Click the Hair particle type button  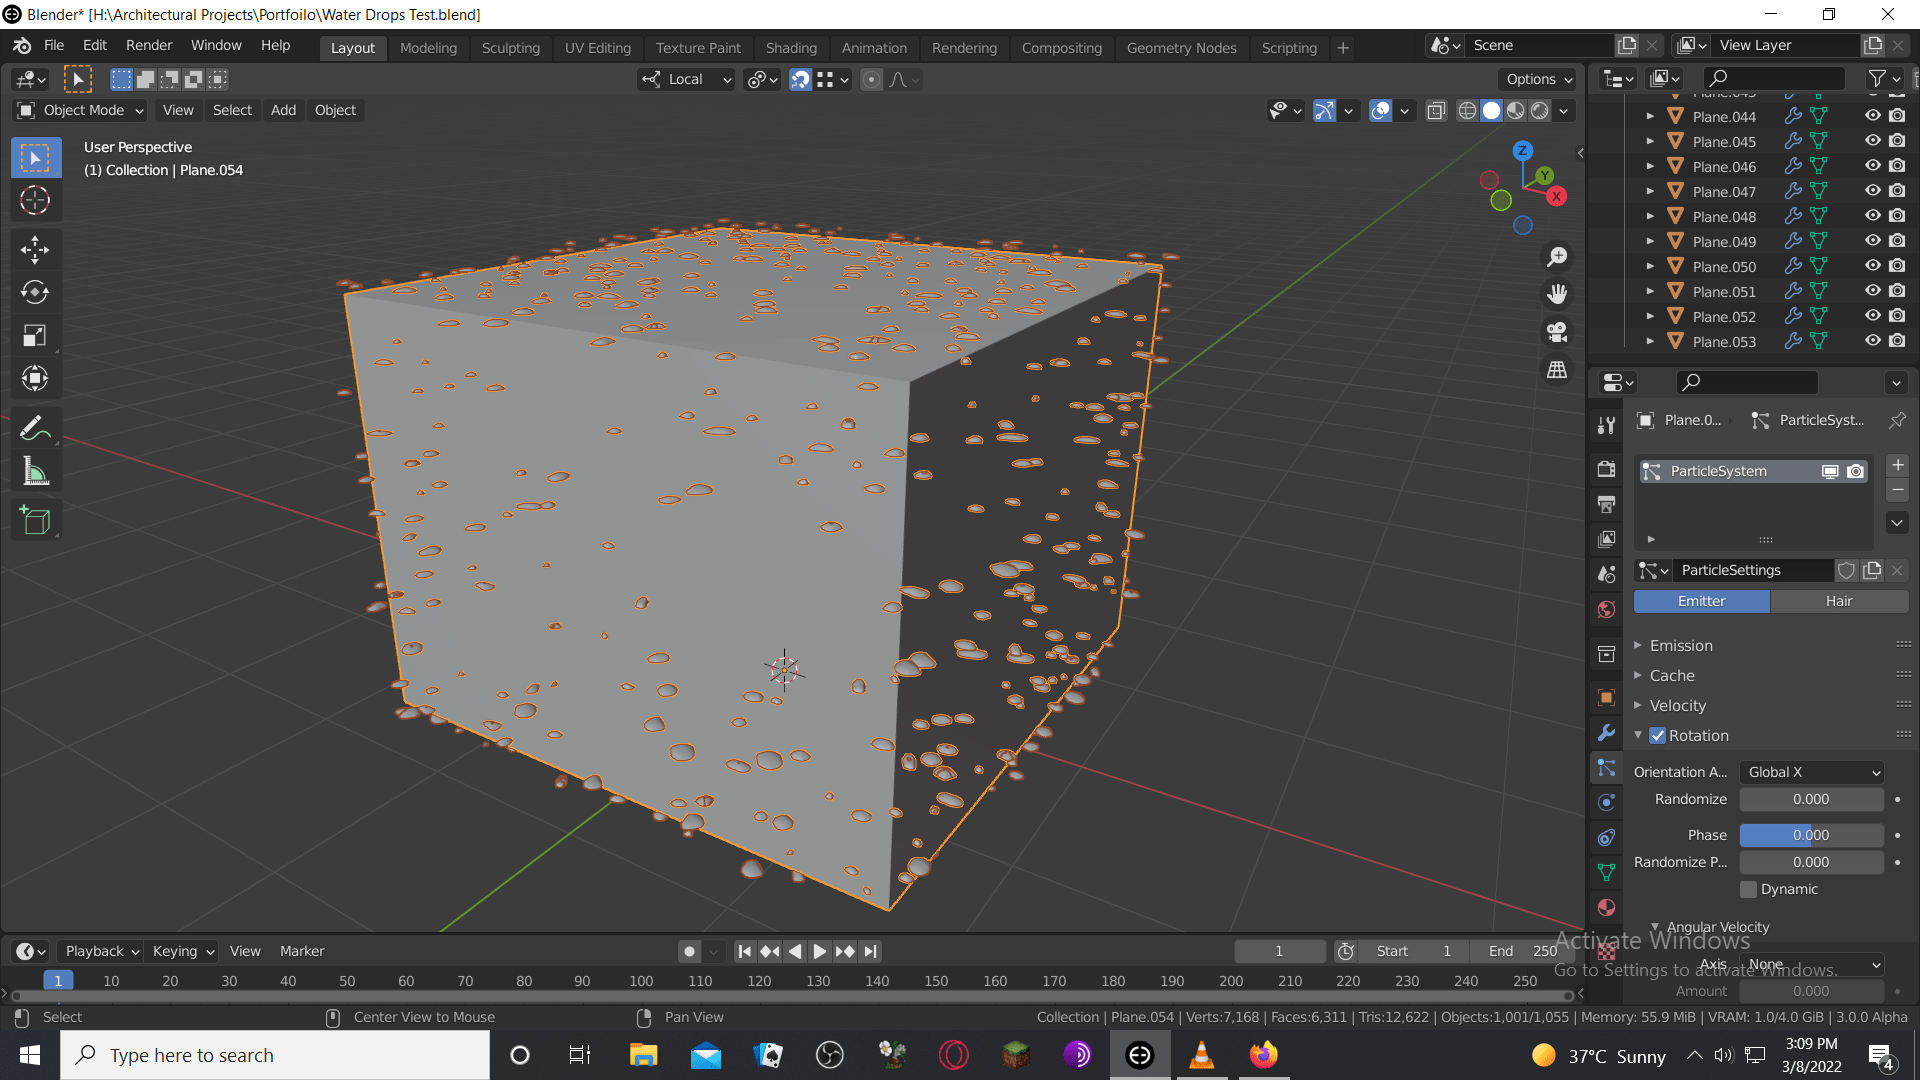[1838, 601]
